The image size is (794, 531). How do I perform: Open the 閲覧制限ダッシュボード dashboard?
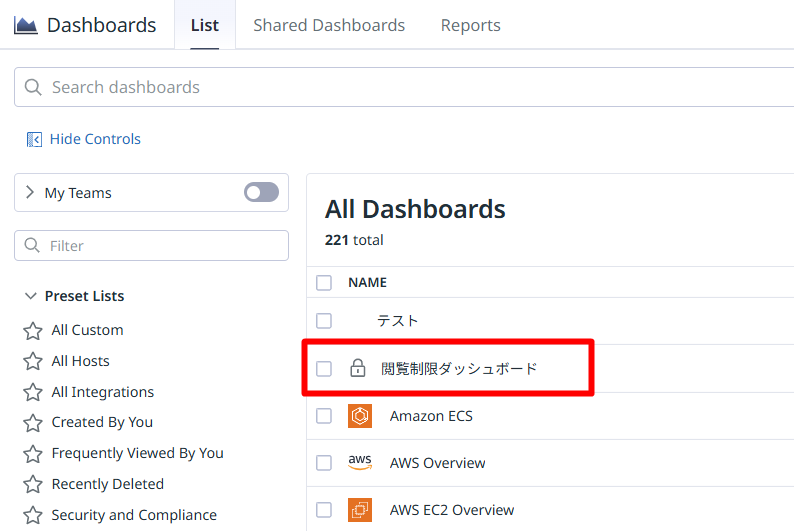(x=459, y=369)
